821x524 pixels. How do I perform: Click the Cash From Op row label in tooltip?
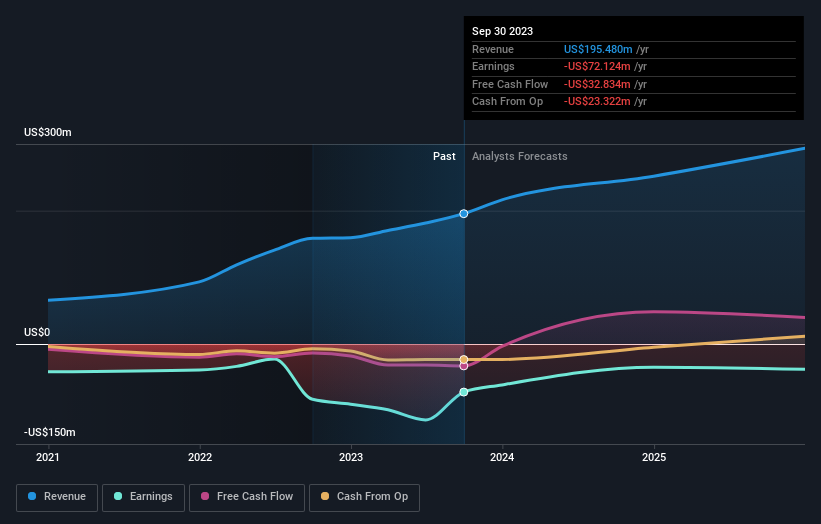point(507,102)
